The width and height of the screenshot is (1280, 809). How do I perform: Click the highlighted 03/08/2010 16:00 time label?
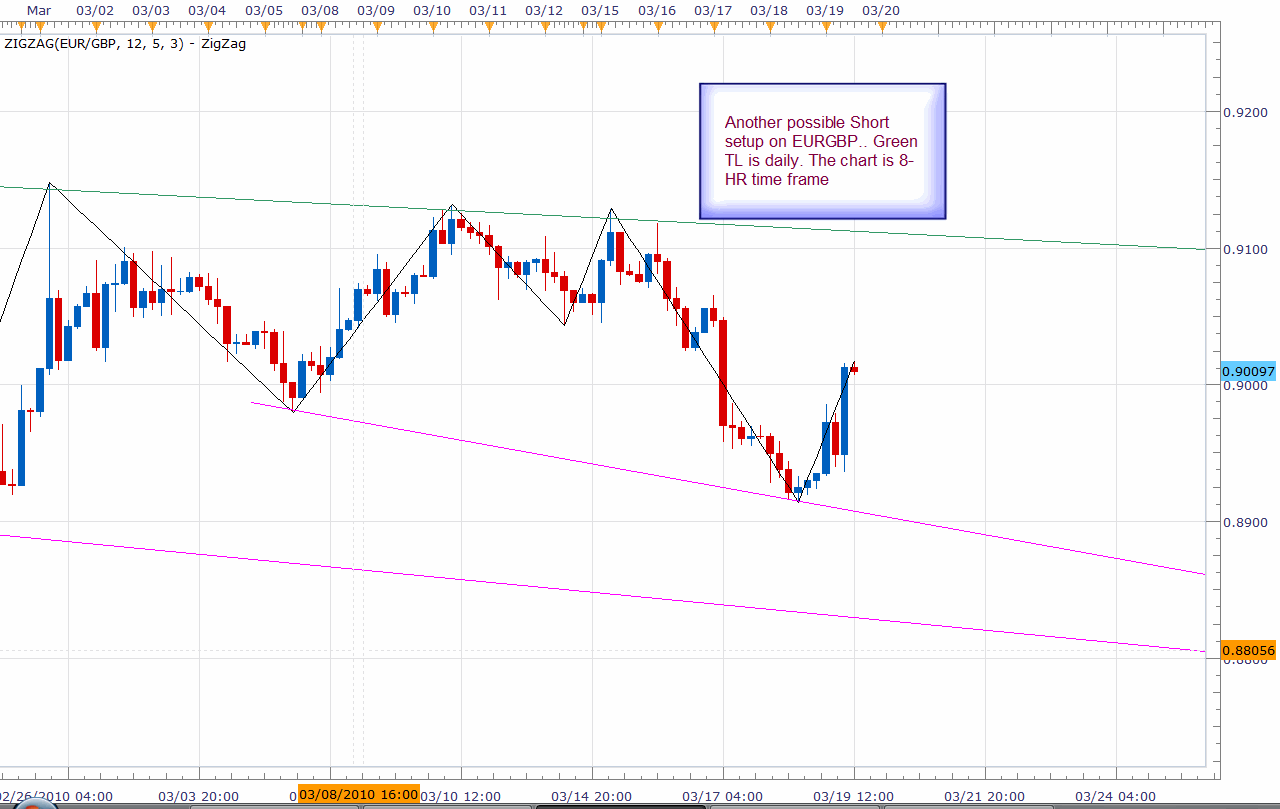pos(357,795)
